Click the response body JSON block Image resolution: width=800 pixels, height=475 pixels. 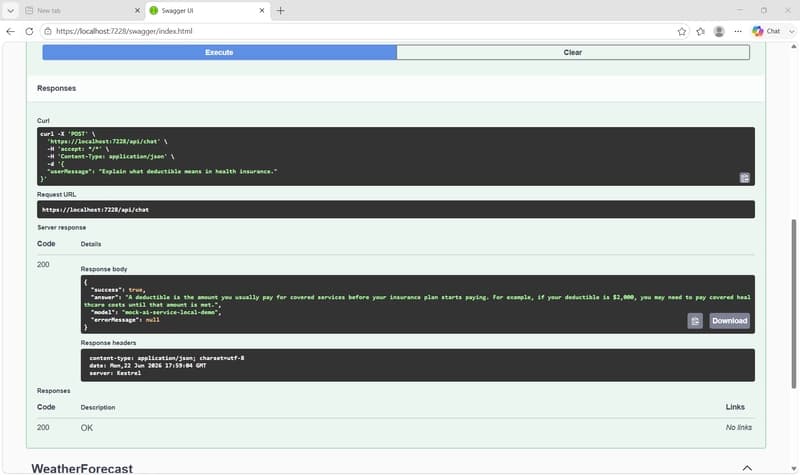[418, 304]
